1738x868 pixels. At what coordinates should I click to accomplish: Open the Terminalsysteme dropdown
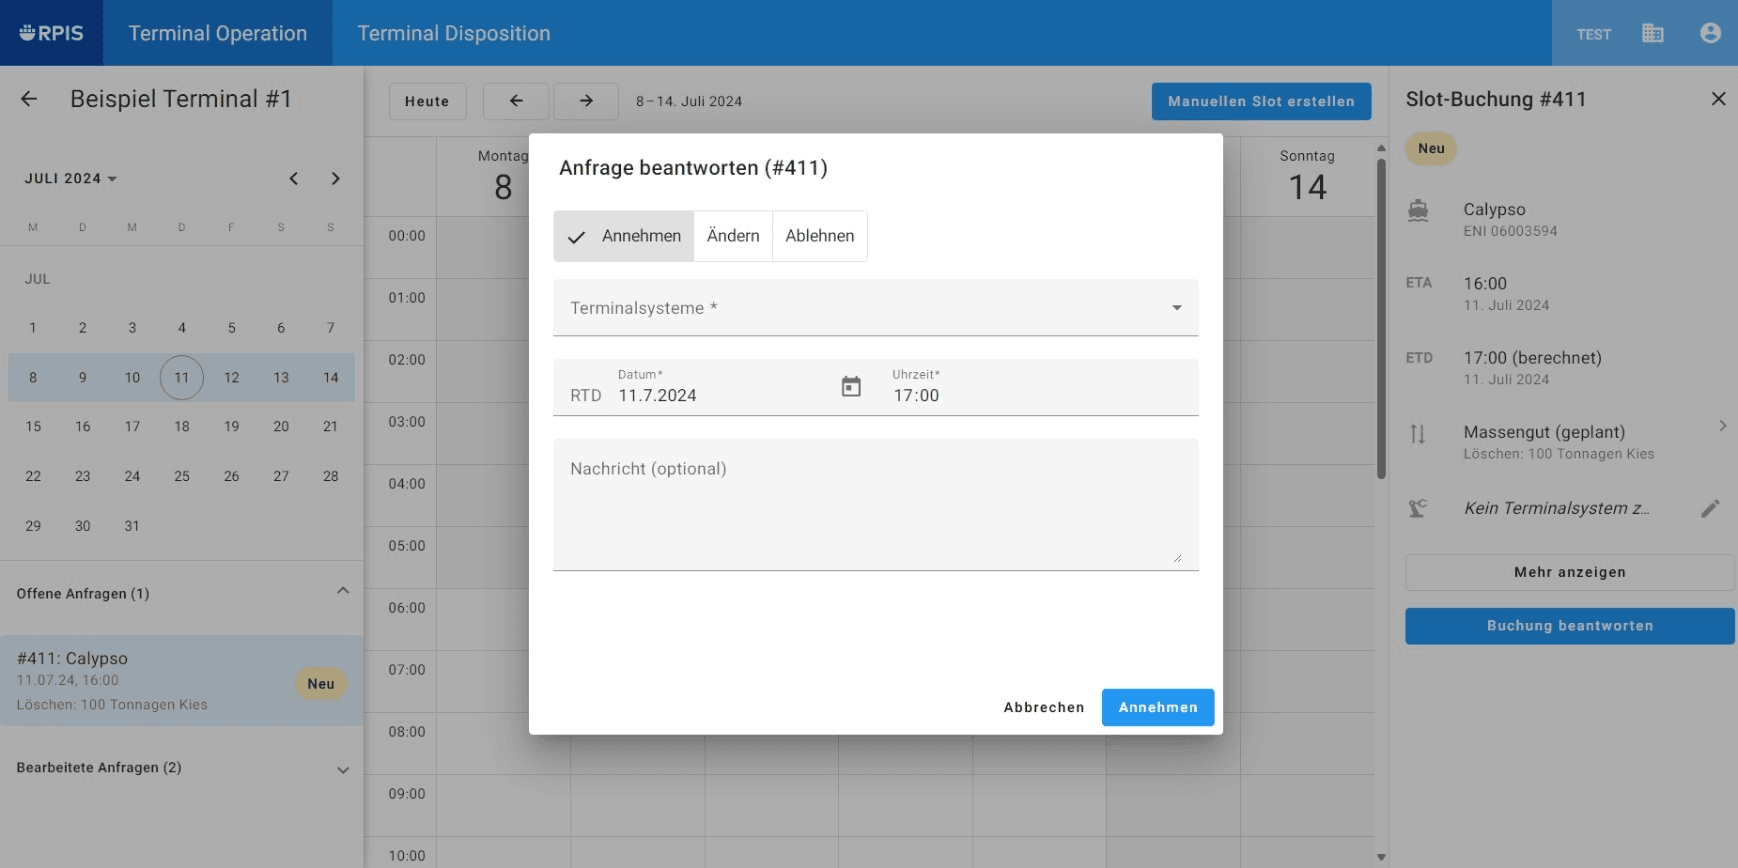[x=876, y=308]
